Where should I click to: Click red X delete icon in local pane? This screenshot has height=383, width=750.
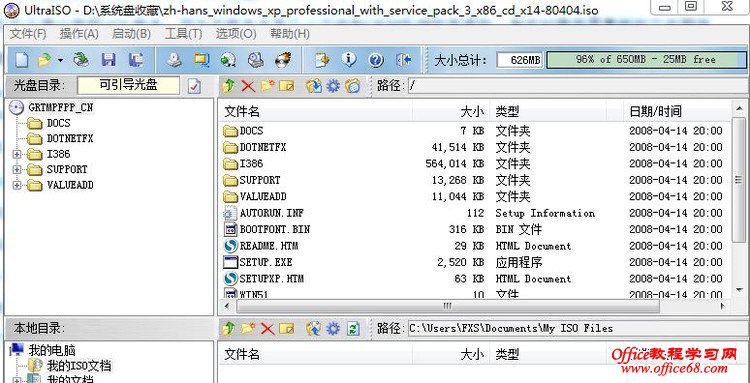point(267,328)
